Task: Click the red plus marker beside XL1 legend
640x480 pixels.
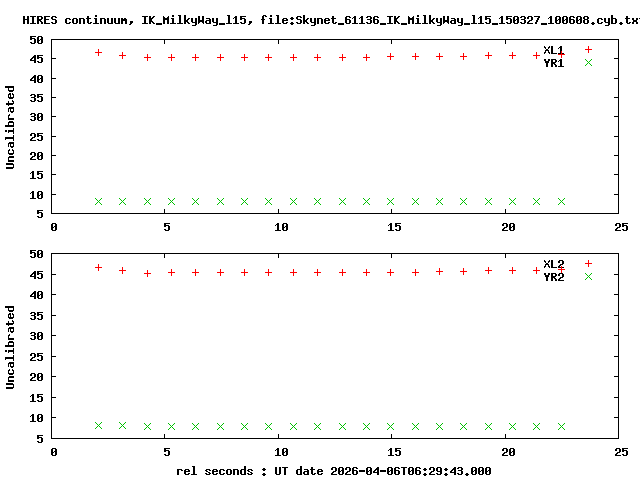Action: click(x=588, y=50)
